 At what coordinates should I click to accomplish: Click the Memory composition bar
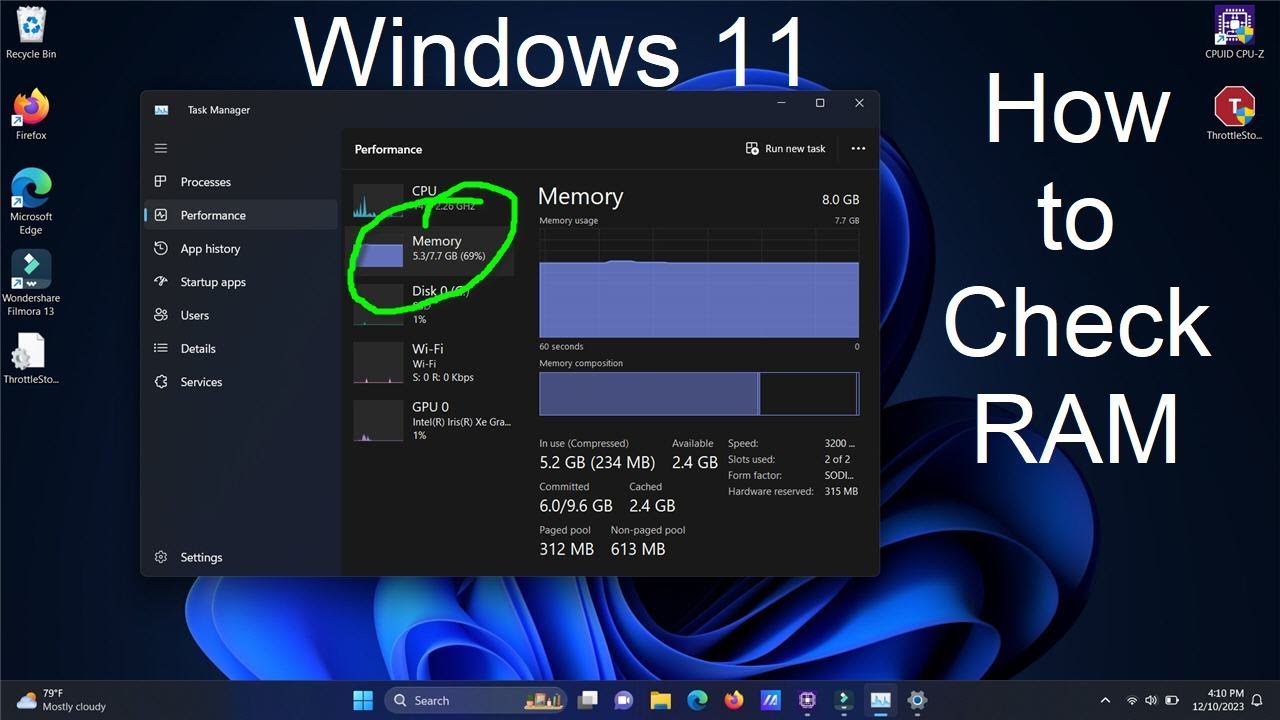(x=699, y=393)
